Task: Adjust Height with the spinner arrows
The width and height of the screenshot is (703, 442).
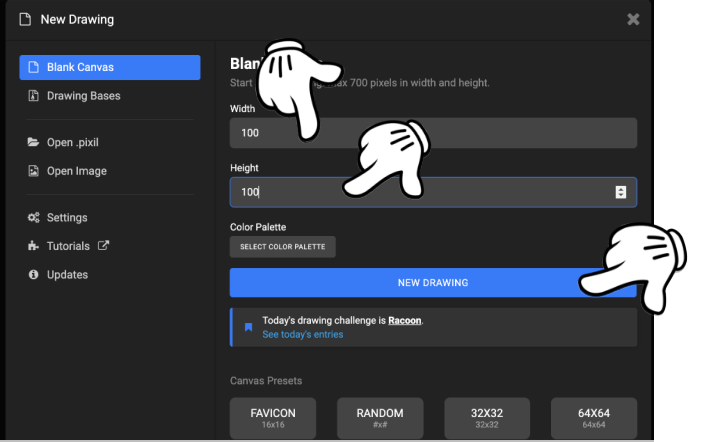Action: pos(621,192)
